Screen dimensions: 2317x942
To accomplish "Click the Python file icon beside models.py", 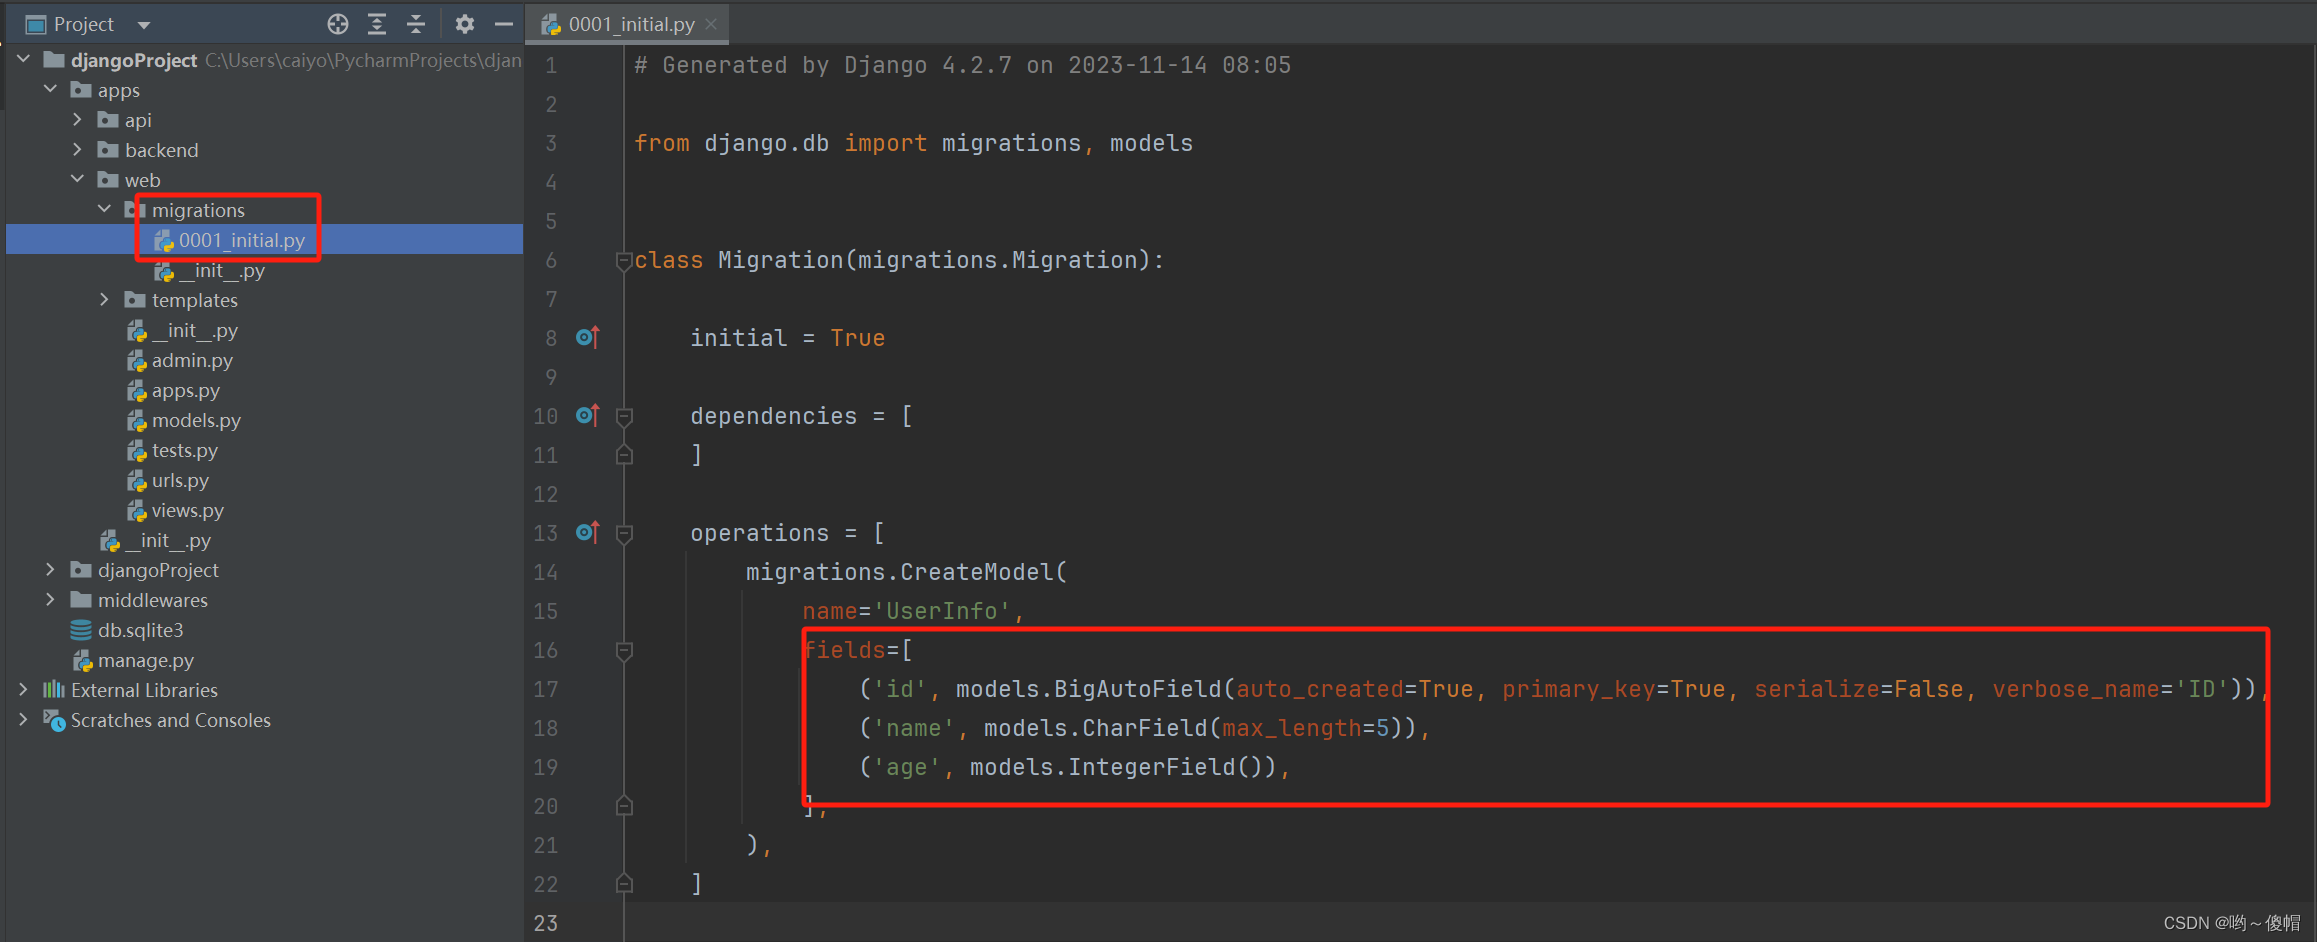I will coord(137,420).
